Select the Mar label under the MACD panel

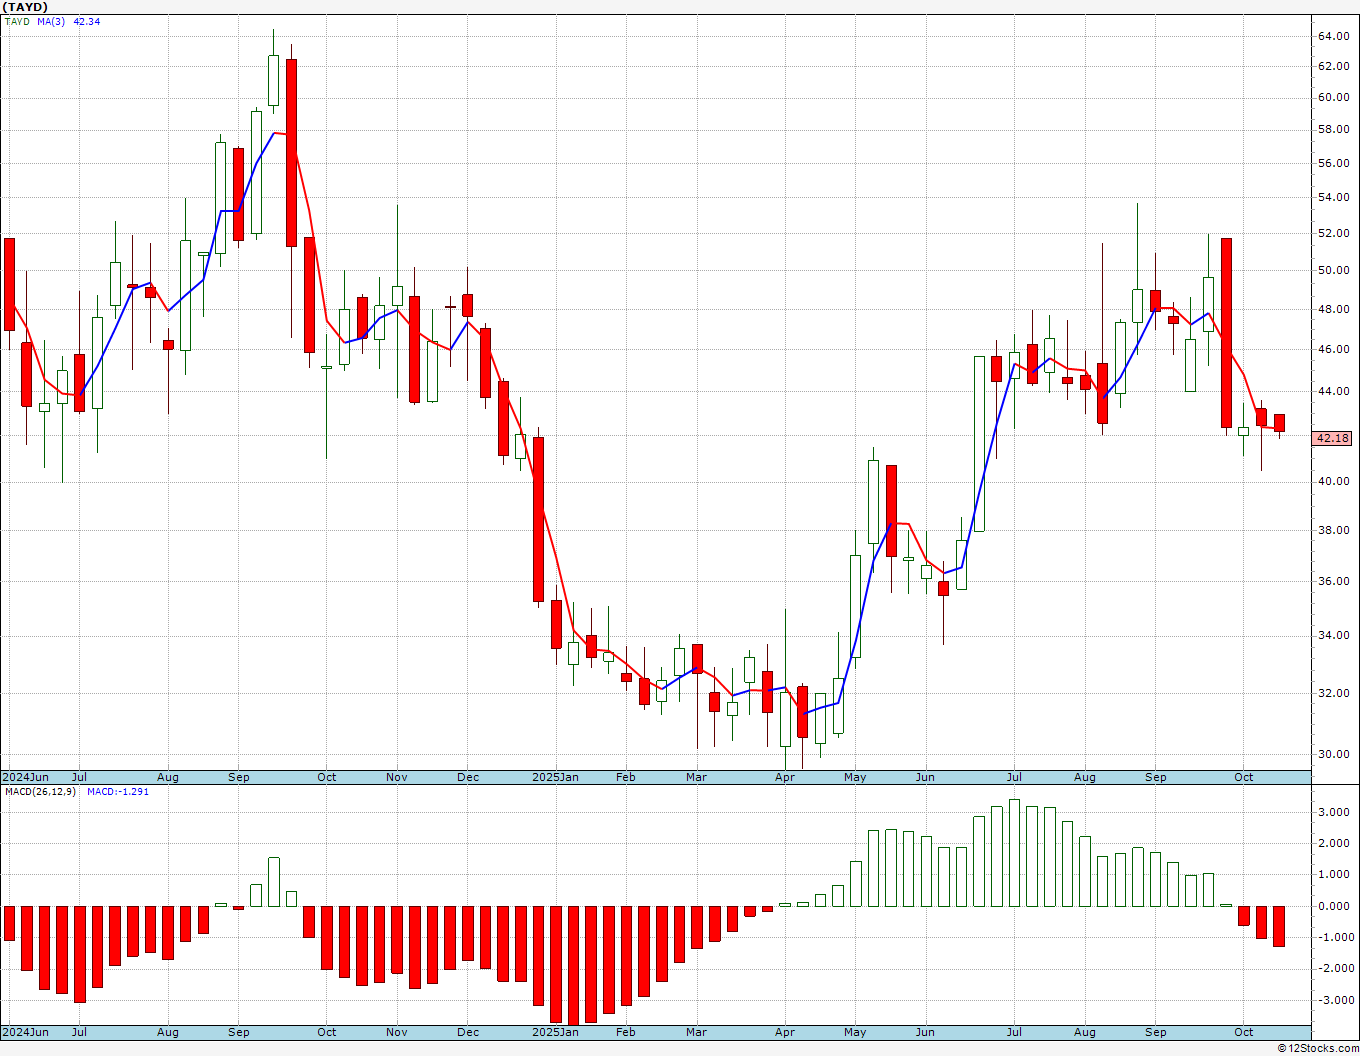696,1032
